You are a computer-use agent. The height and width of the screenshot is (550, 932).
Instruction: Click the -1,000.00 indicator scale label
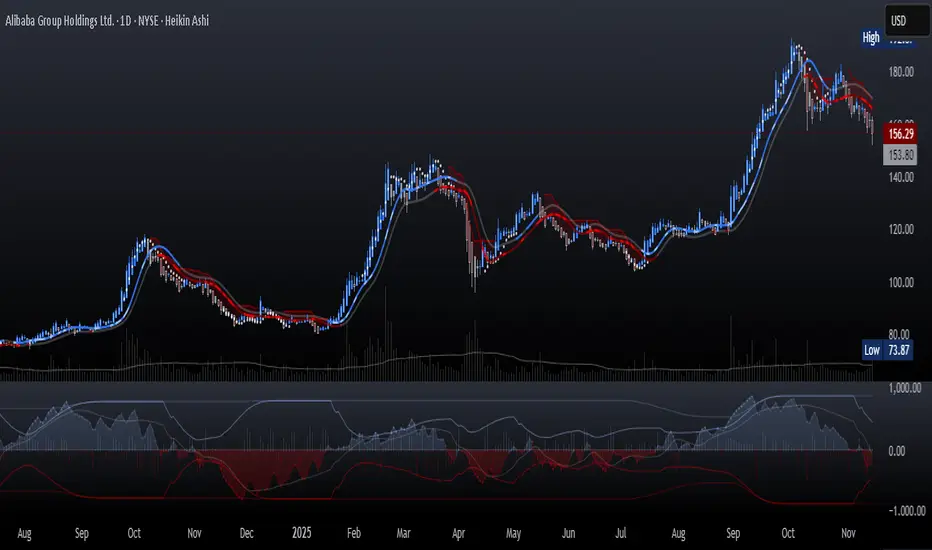point(903,511)
